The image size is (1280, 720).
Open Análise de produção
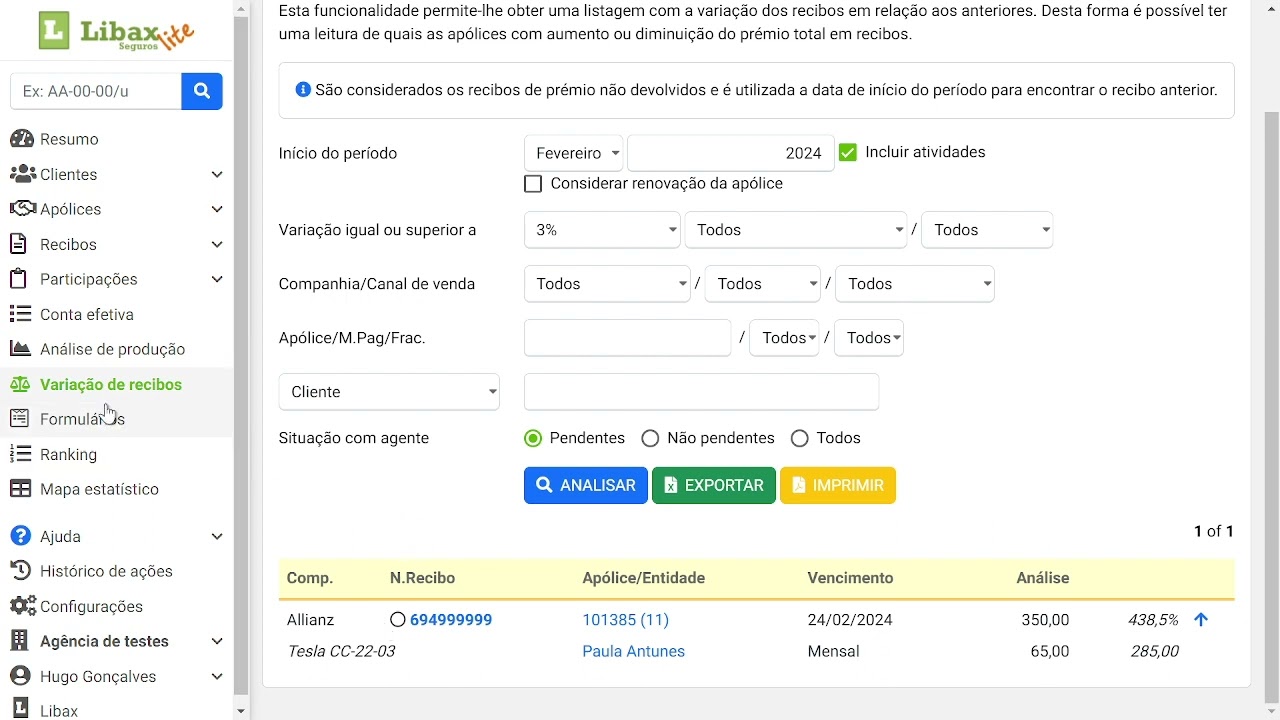pyautogui.click(x=113, y=349)
